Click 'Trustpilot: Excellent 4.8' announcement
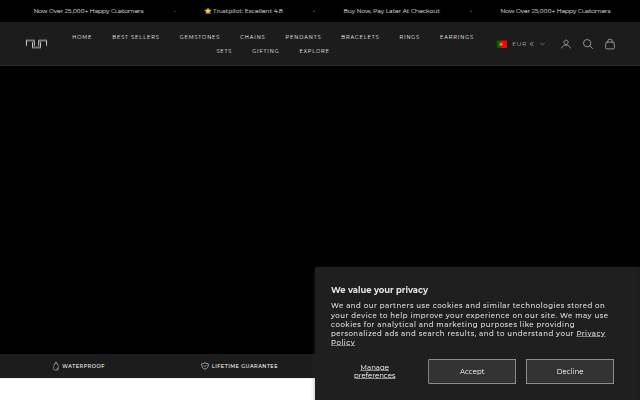The height and width of the screenshot is (400, 640). click(244, 11)
